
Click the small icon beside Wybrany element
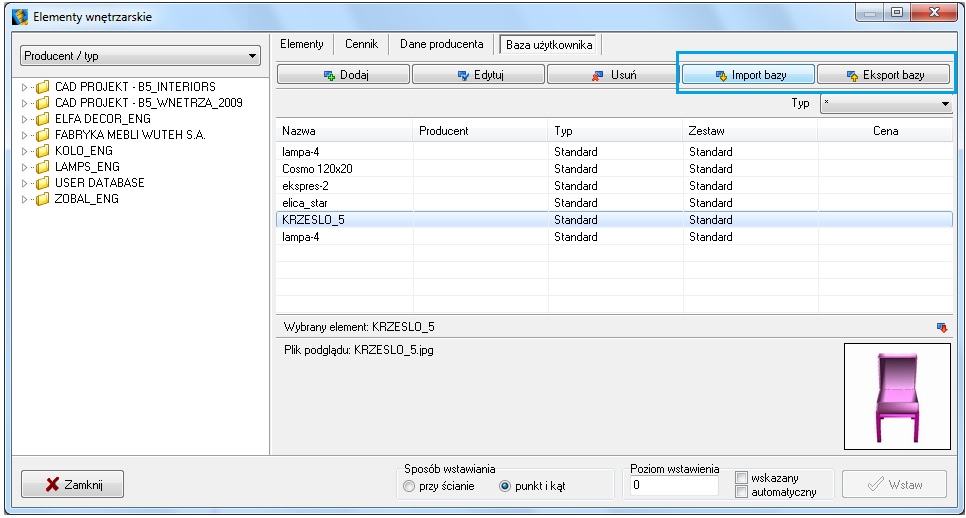941,327
